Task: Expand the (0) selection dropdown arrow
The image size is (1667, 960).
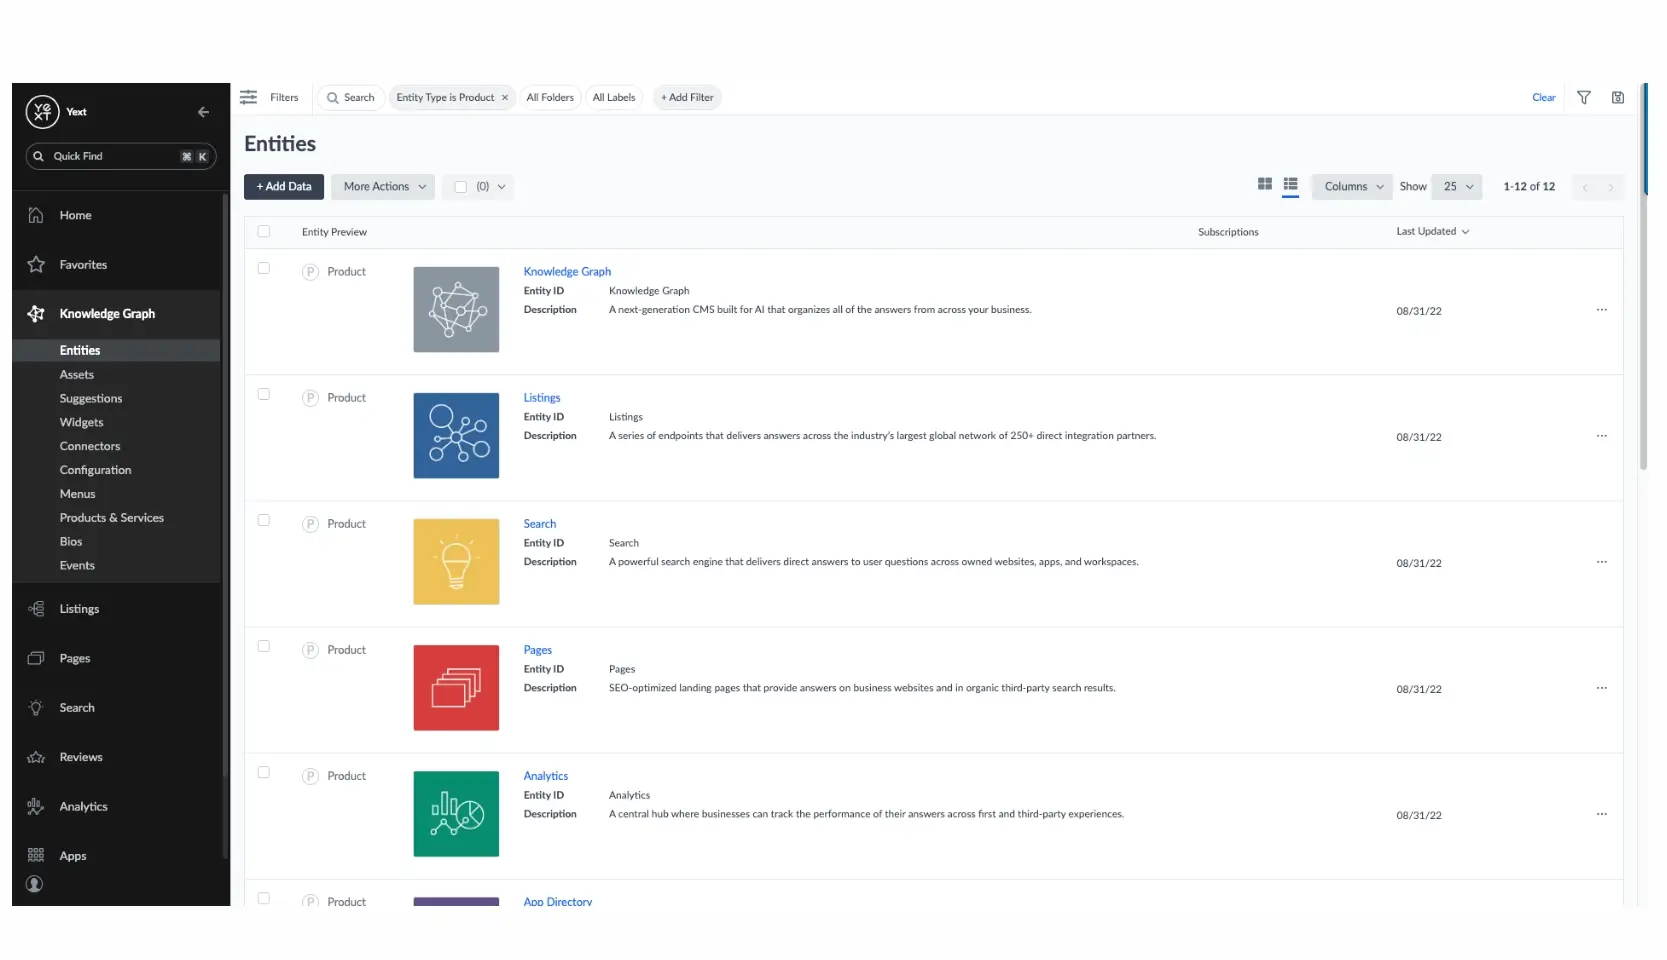Action: point(502,187)
